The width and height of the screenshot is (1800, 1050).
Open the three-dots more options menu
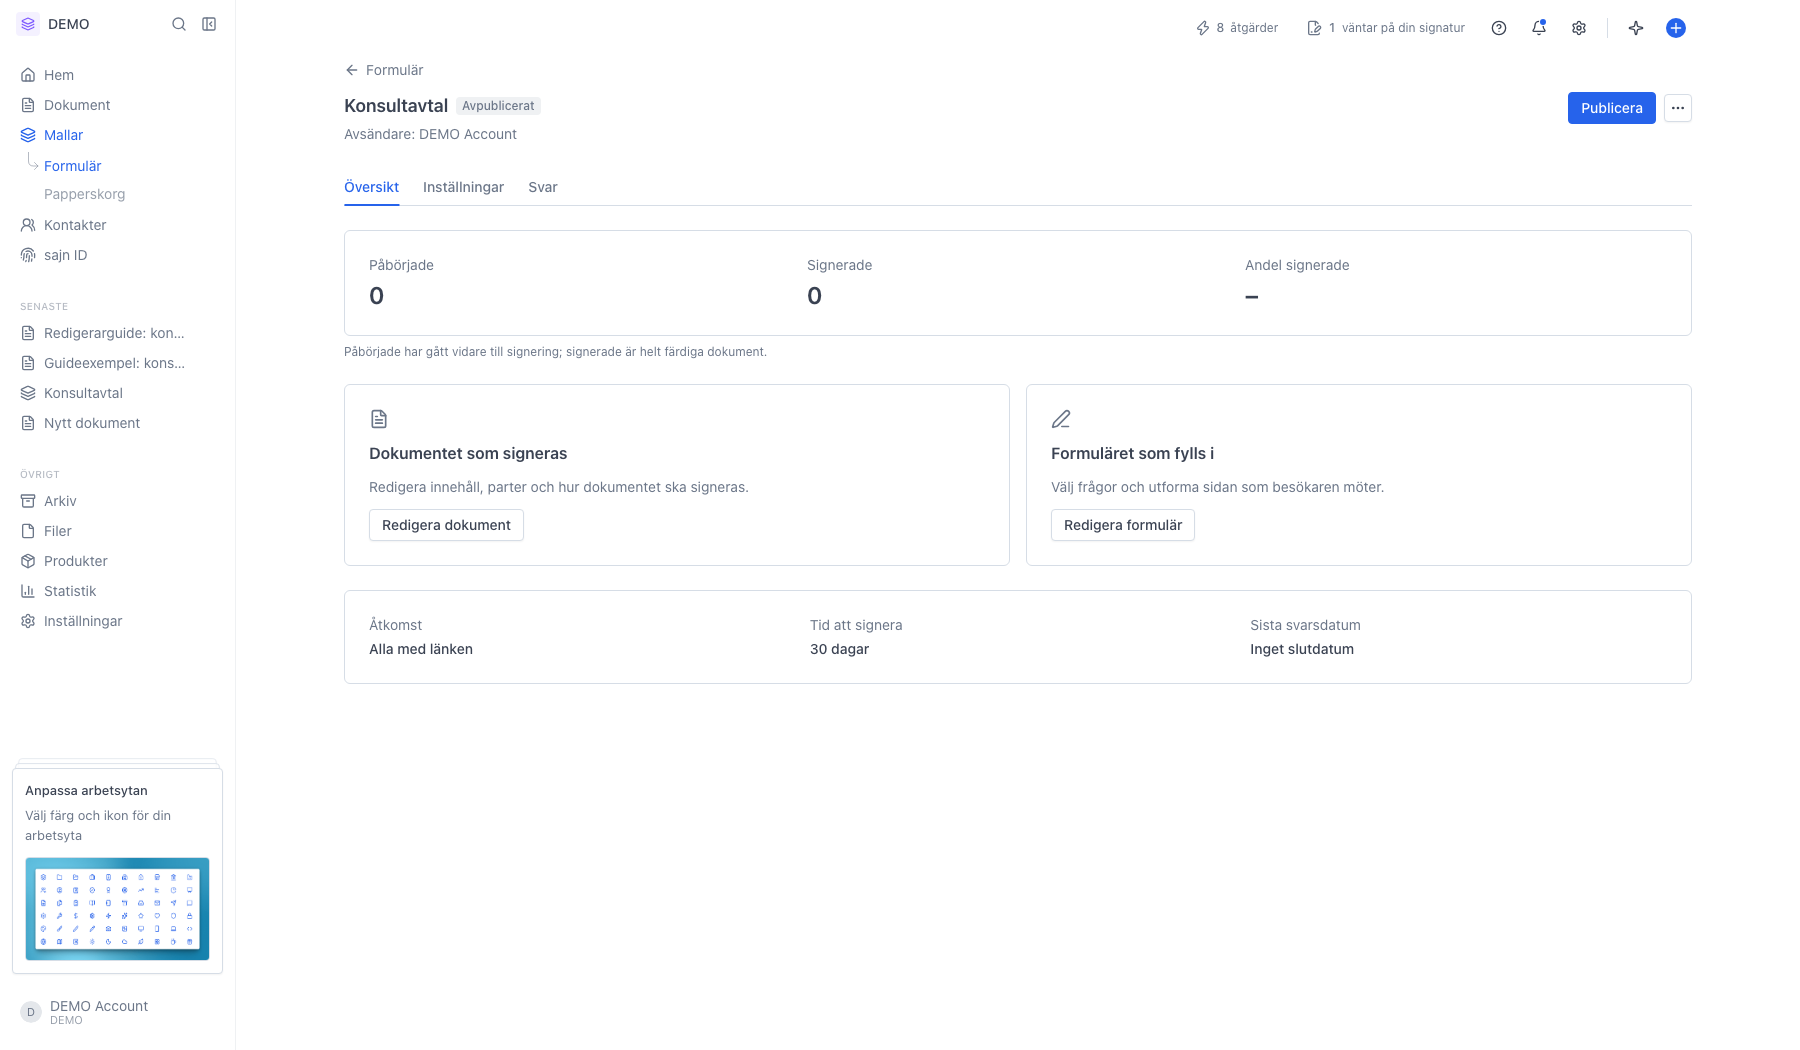point(1678,108)
